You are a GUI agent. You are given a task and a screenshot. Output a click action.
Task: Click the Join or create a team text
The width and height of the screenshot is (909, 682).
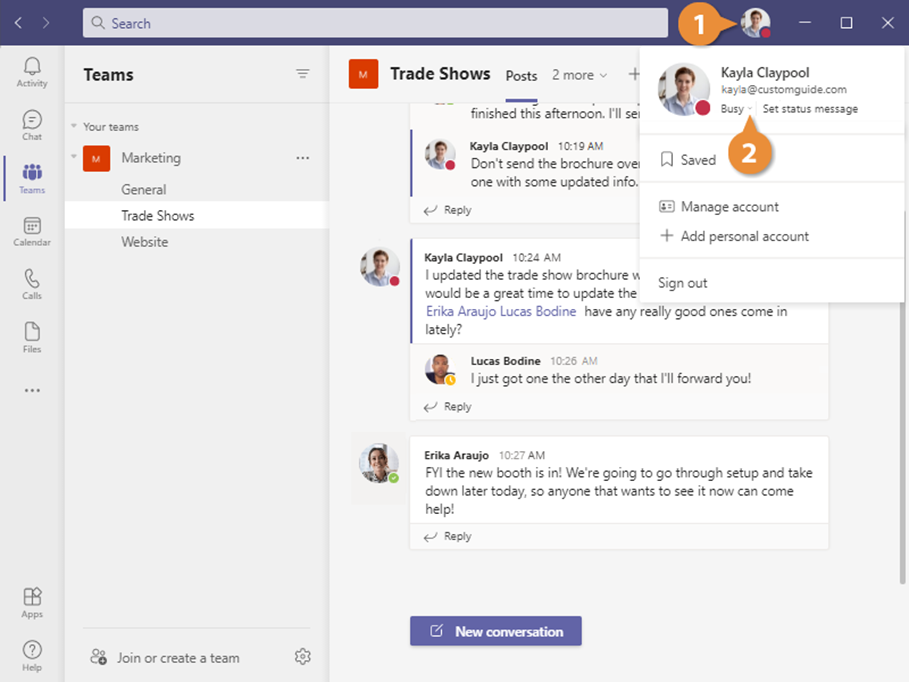(178, 658)
